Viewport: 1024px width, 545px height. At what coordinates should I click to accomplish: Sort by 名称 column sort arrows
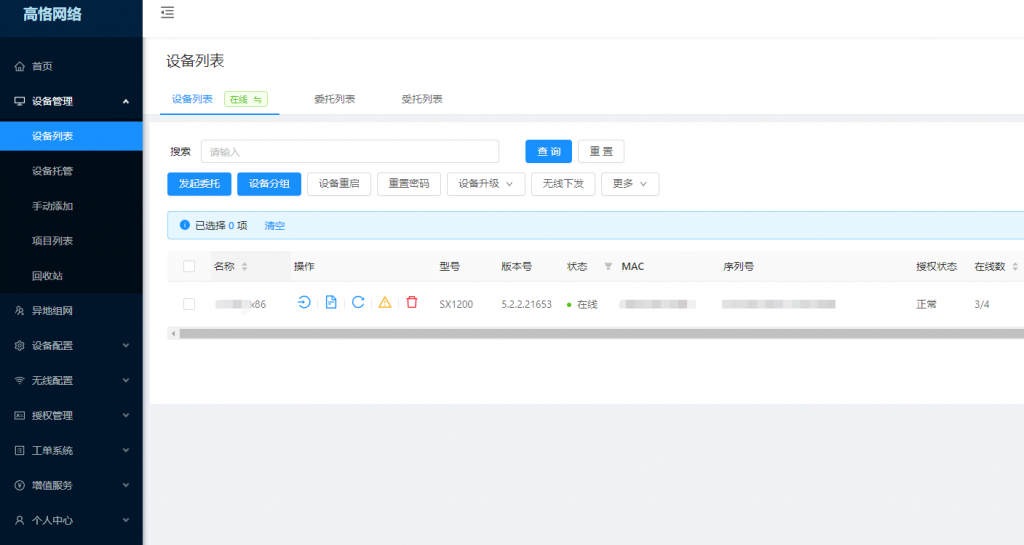click(245, 267)
